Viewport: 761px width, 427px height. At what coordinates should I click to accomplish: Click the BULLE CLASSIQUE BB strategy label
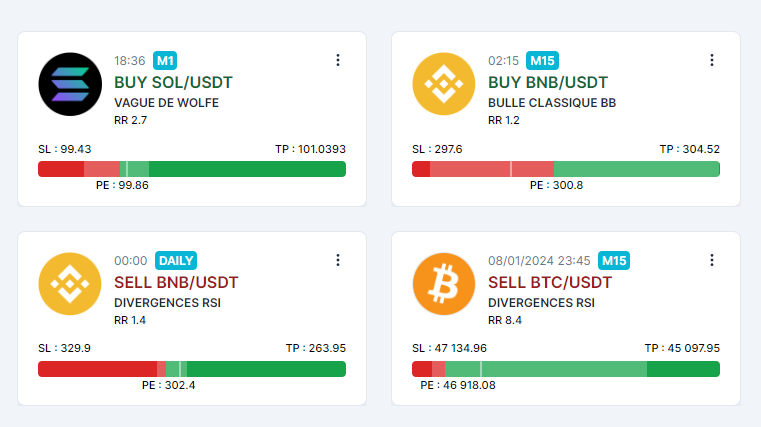point(552,103)
